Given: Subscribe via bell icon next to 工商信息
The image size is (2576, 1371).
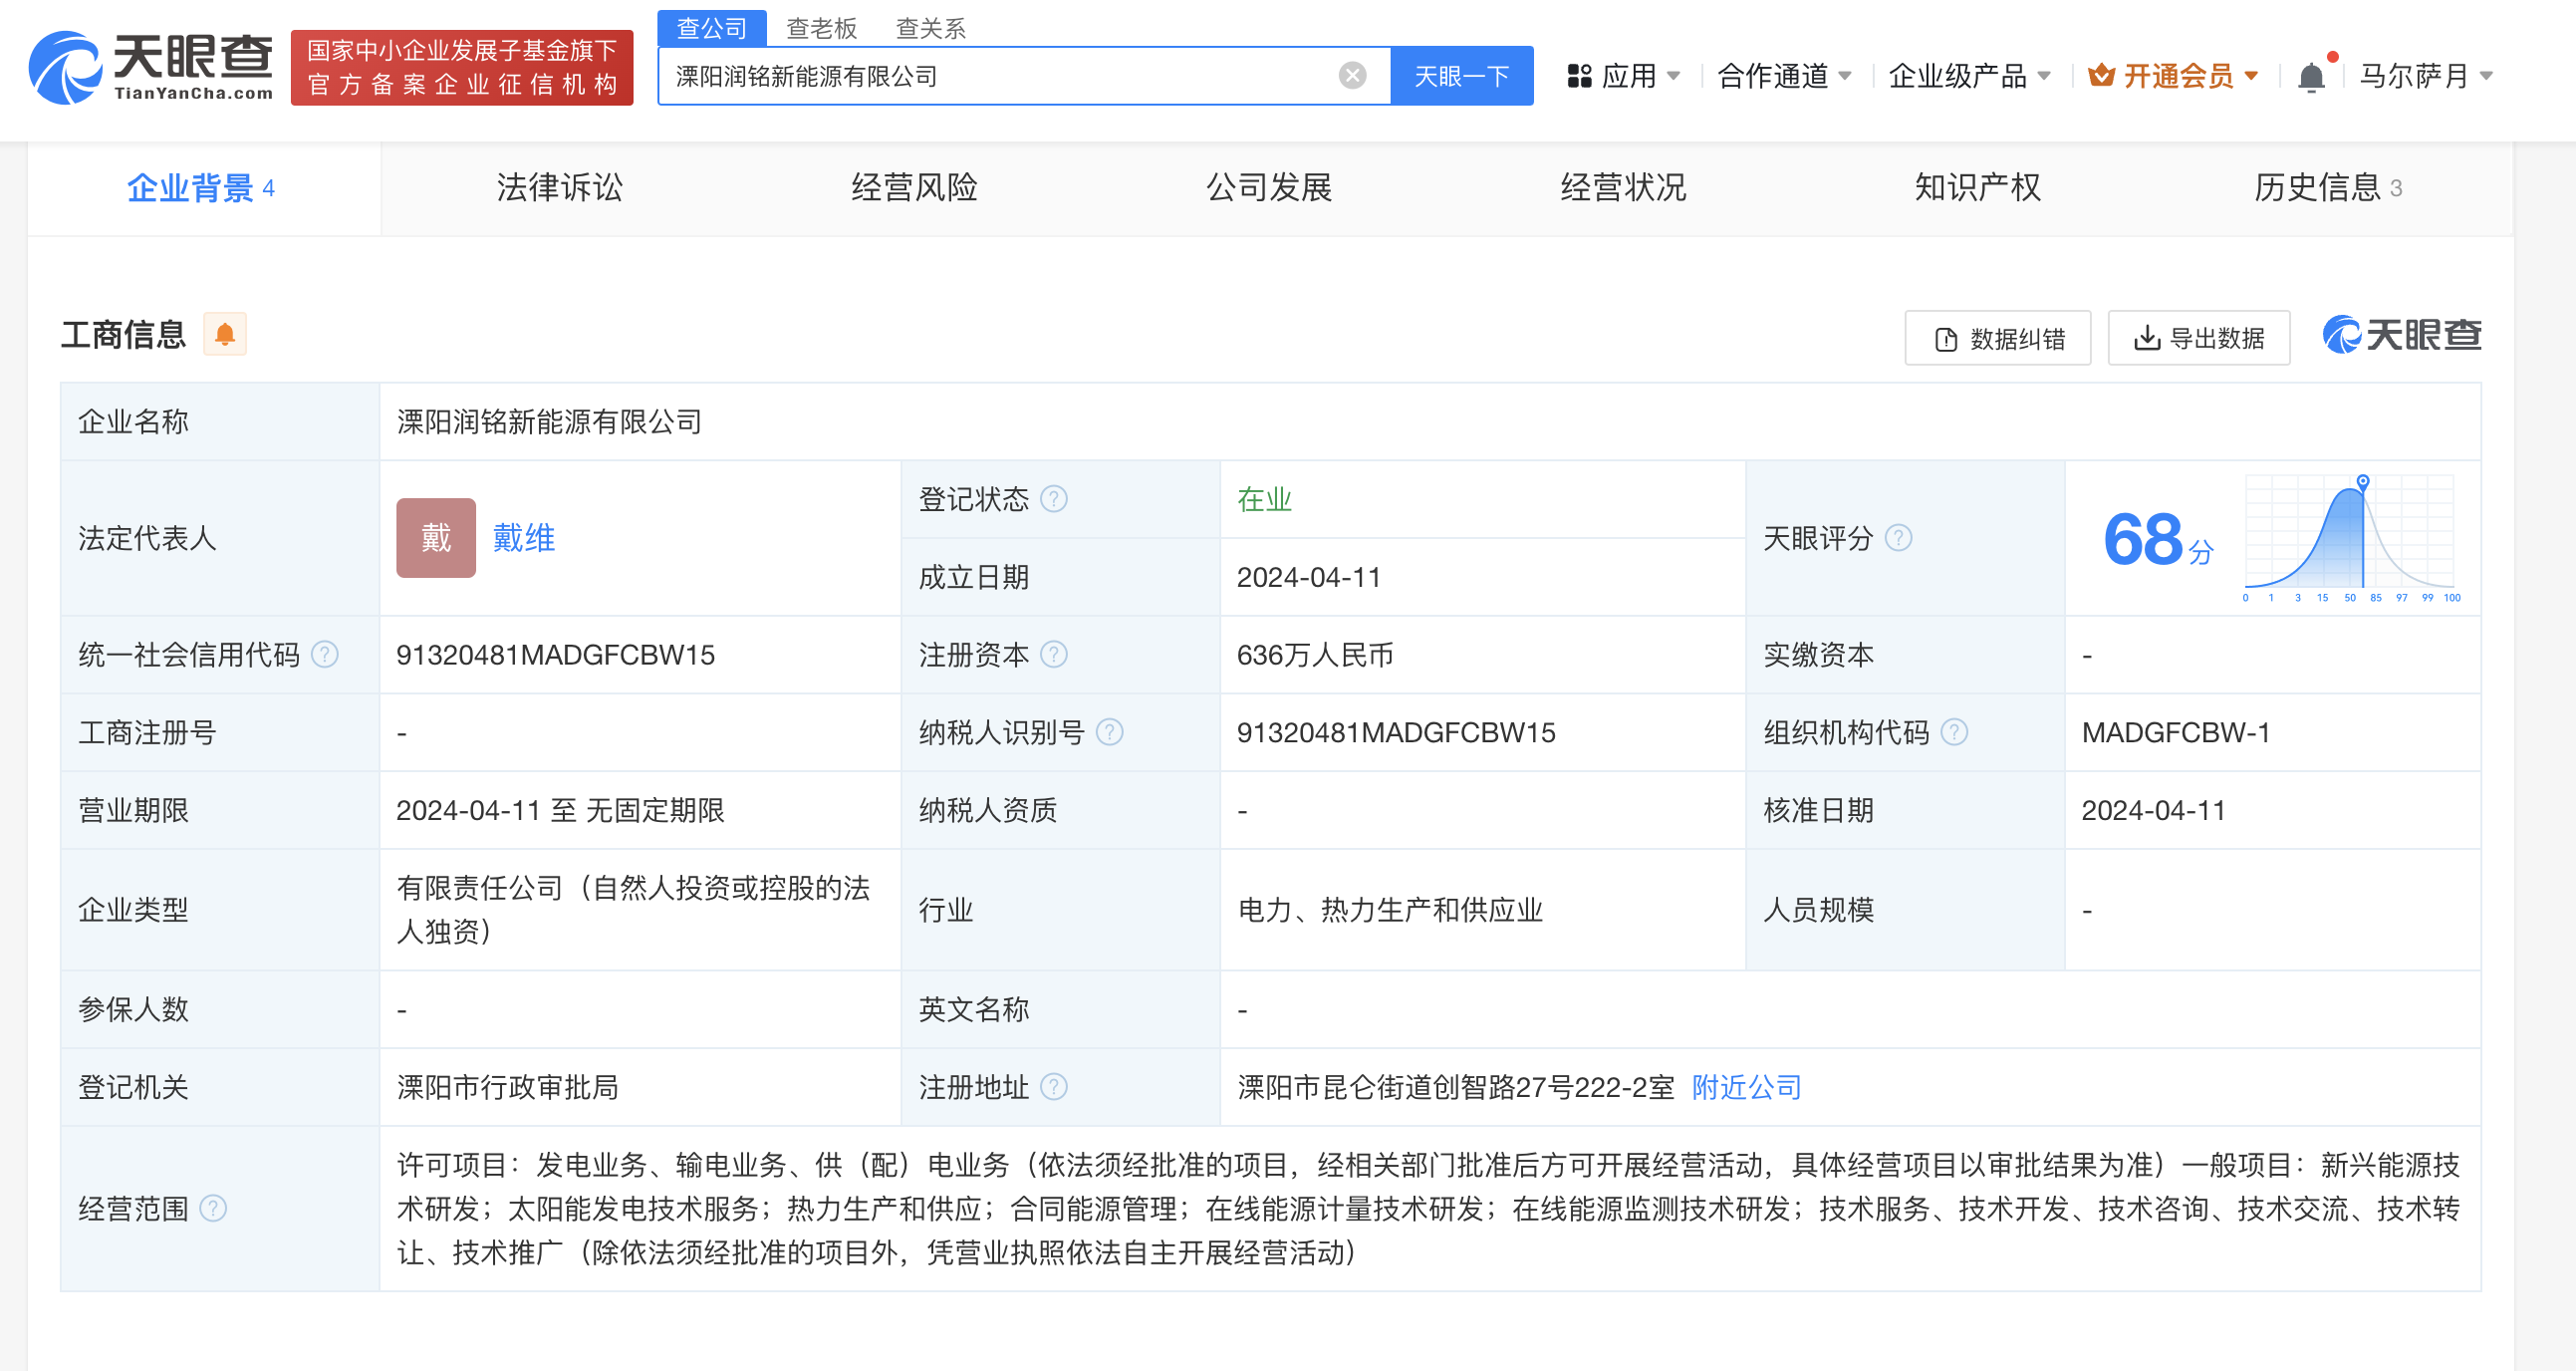Looking at the screenshot, I should (225, 334).
